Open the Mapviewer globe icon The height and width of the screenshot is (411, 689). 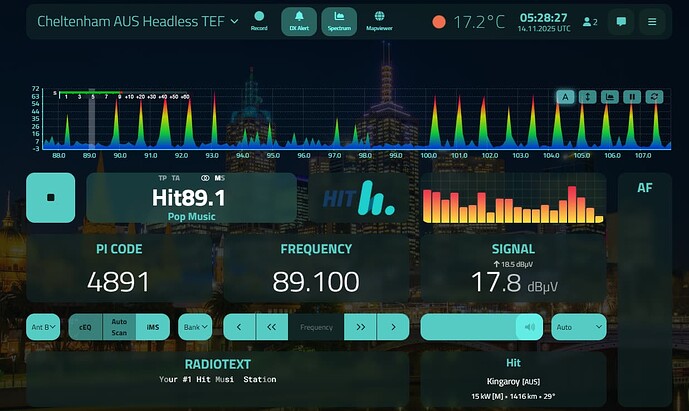pos(379,21)
